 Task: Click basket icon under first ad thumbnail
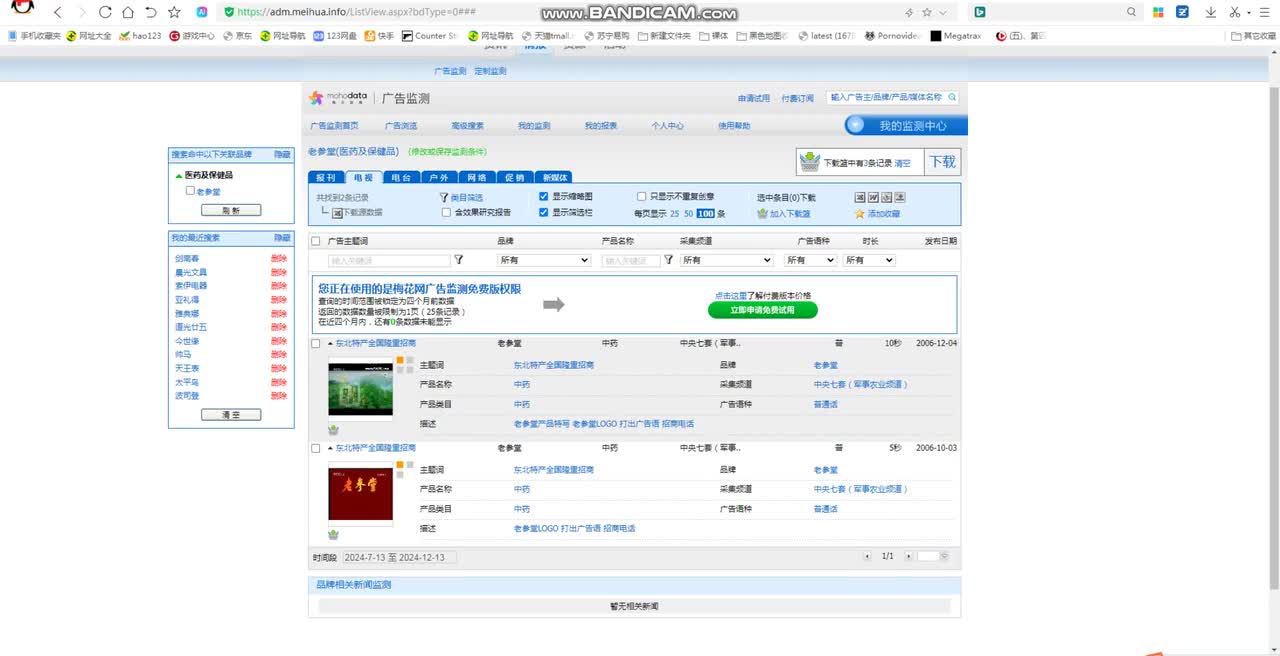333,429
